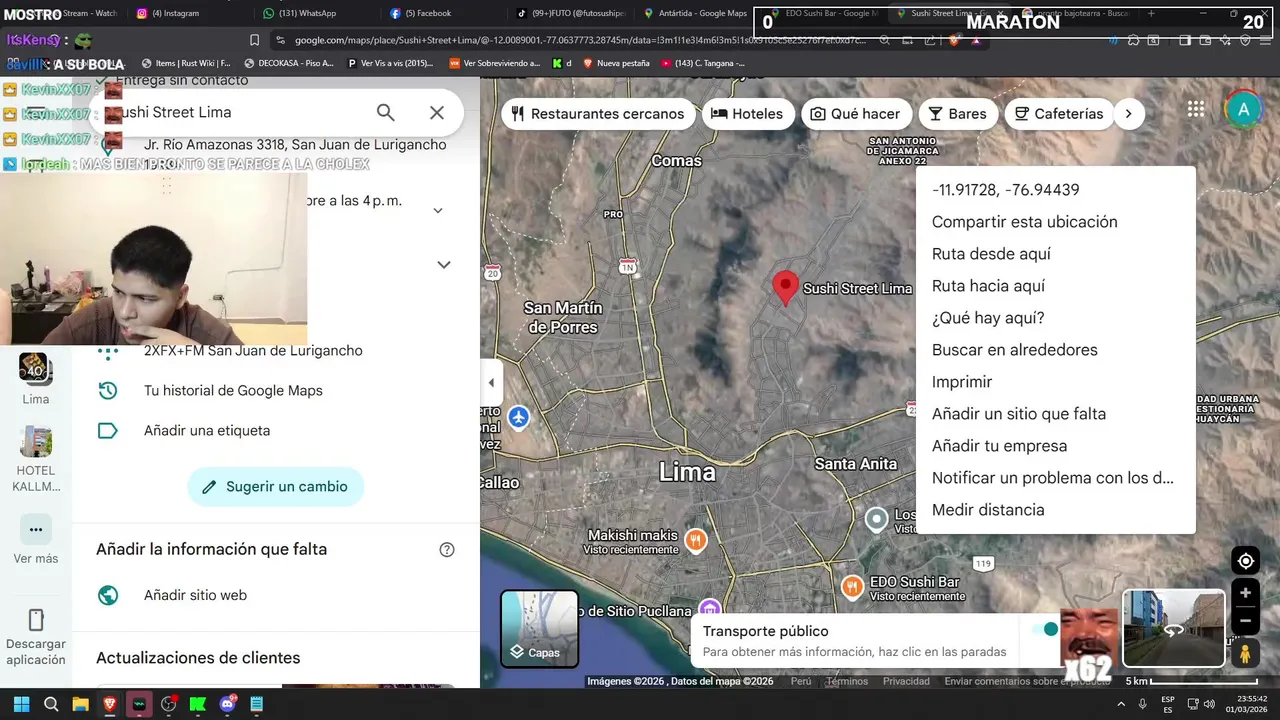
Task: Select the Cafeterías chip
Action: (x=1059, y=114)
